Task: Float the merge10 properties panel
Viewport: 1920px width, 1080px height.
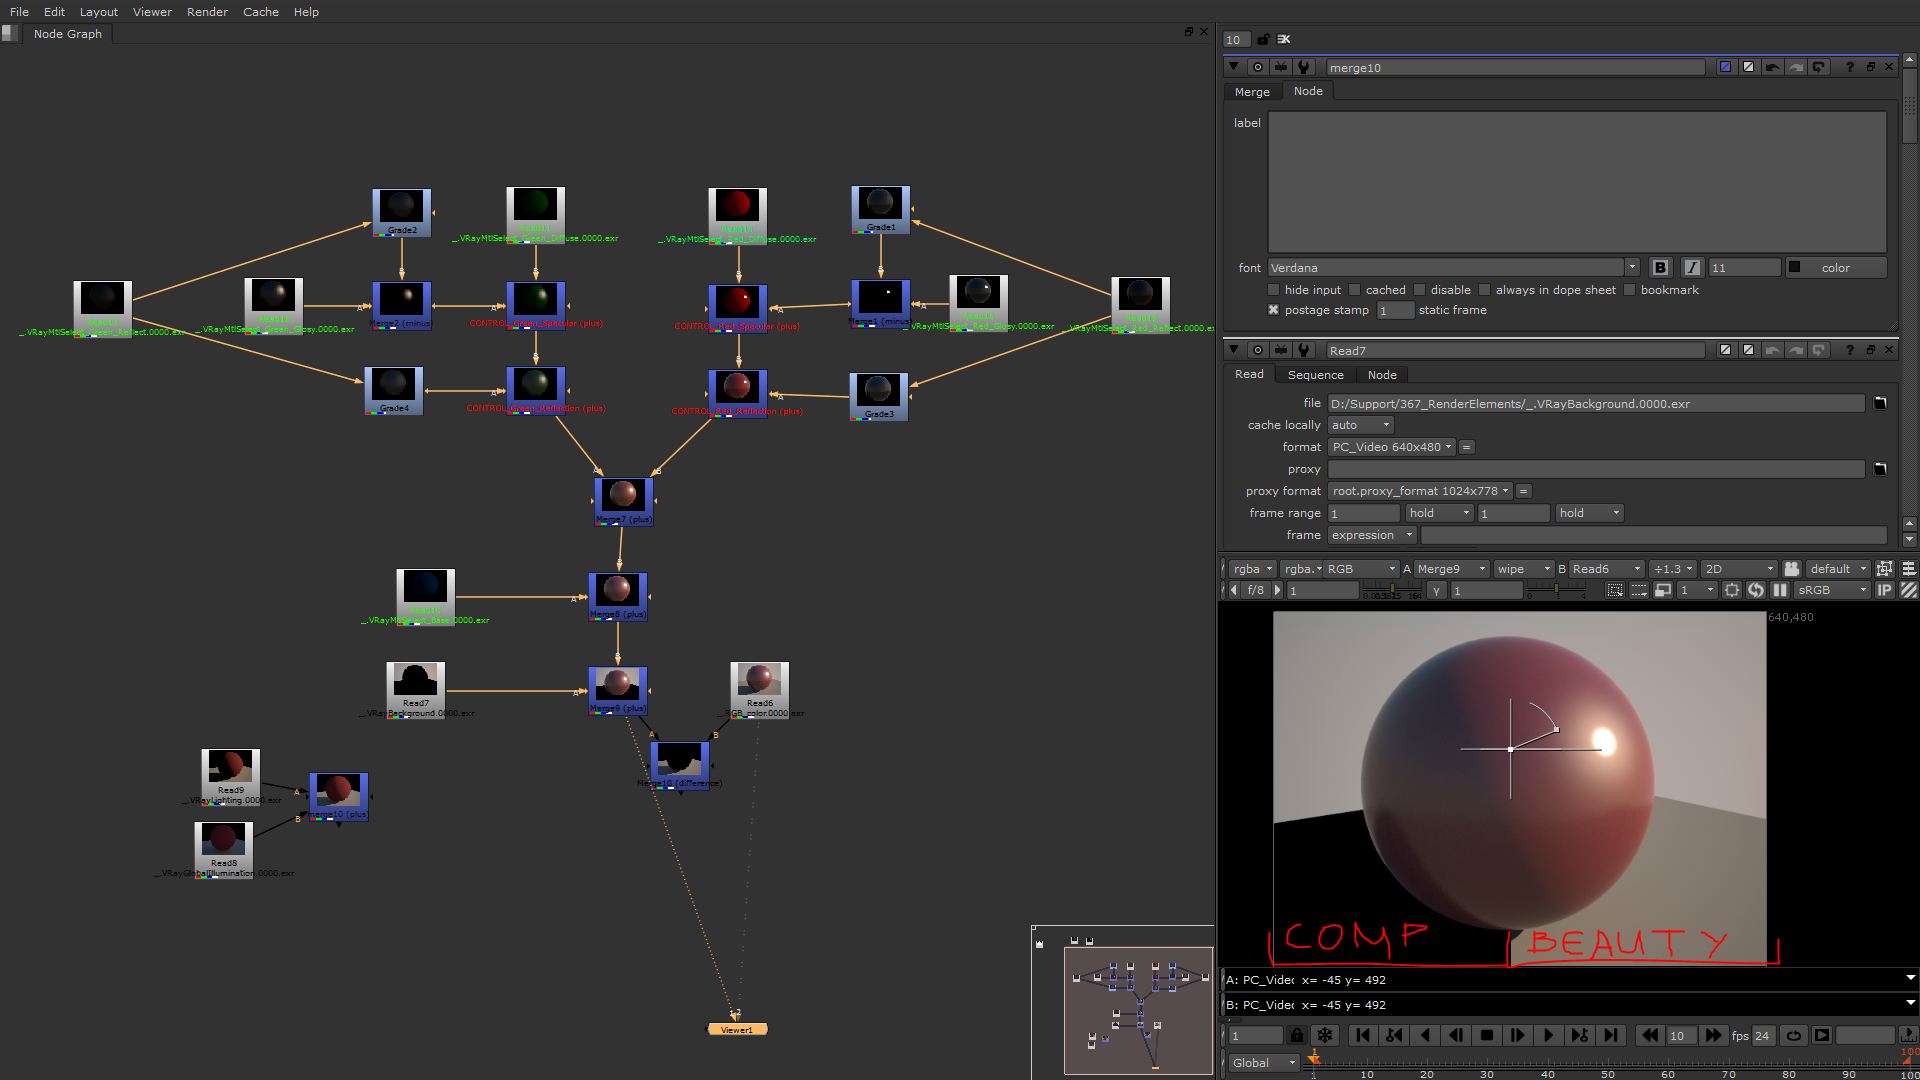Action: tap(1870, 67)
